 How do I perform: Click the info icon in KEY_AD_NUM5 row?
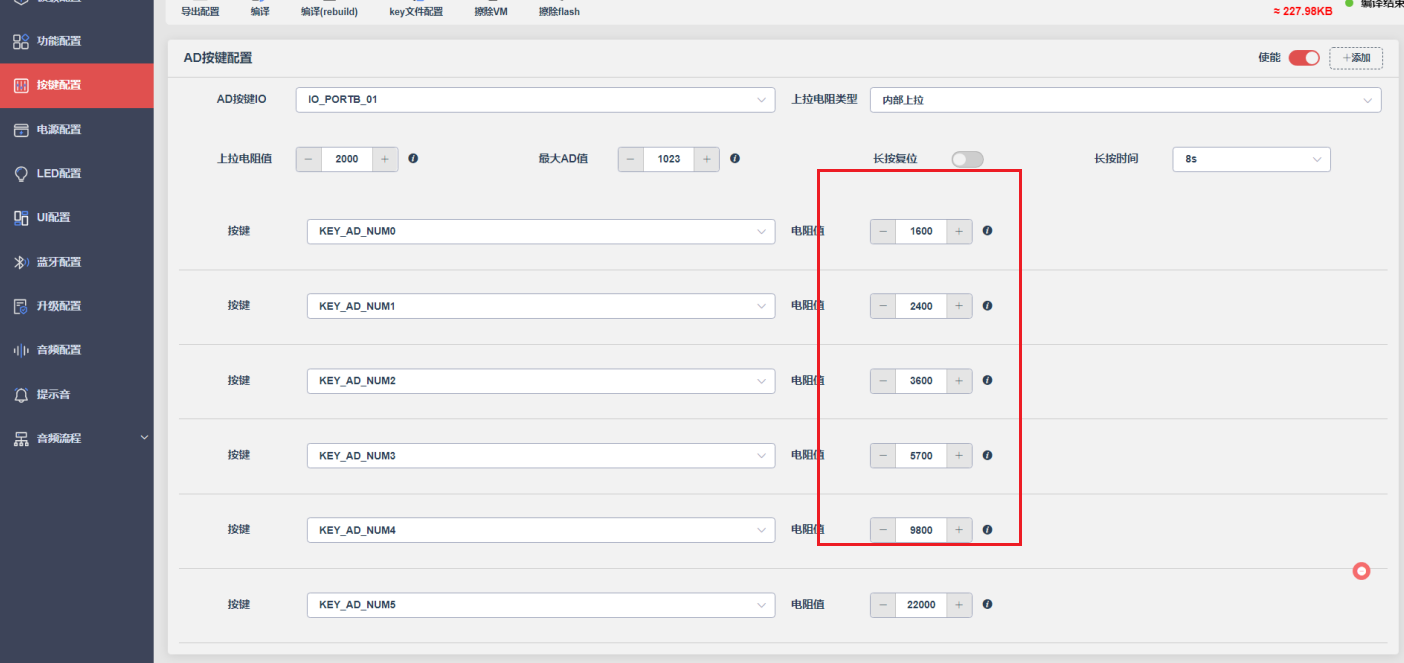pos(987,604)
